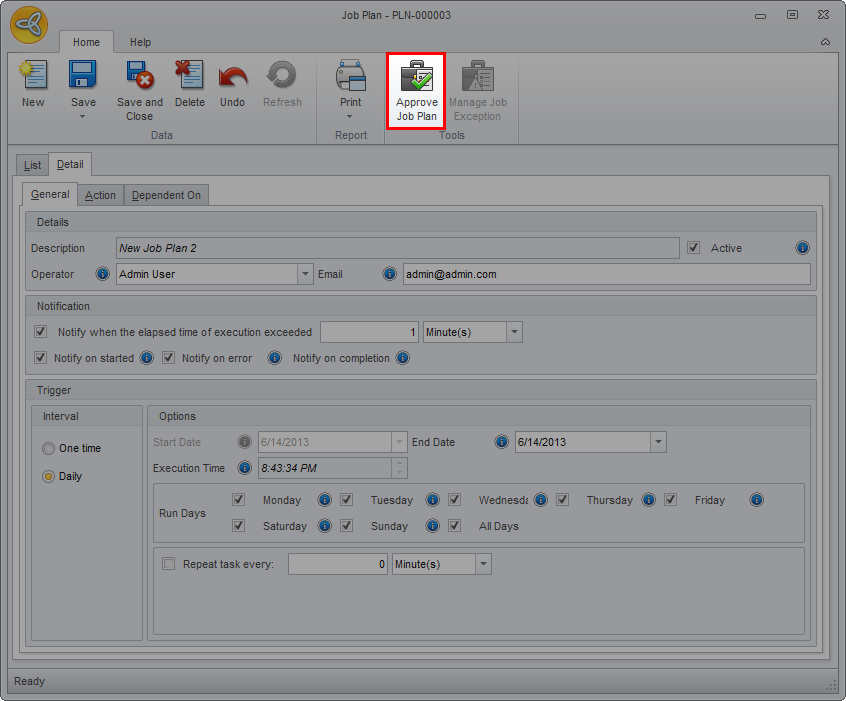
Task: Toggle Notify when elapsed time exceeded checkbox
Action: (x=40, y=331)
